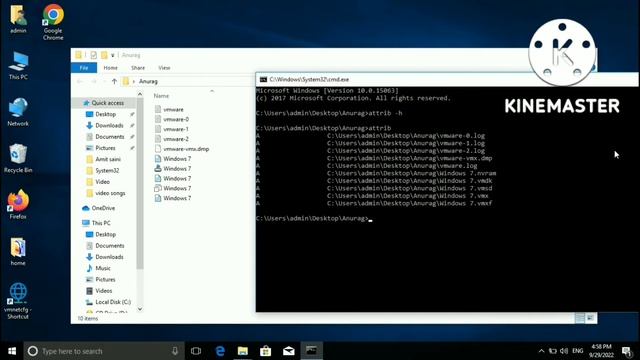Open Task View in taskbar
The image size is (640, 360).
pos(196,351)
